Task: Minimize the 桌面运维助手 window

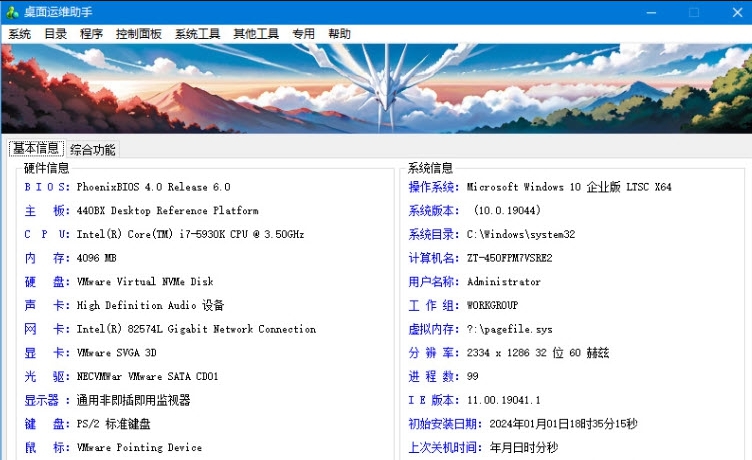Action: coord(651,12)
